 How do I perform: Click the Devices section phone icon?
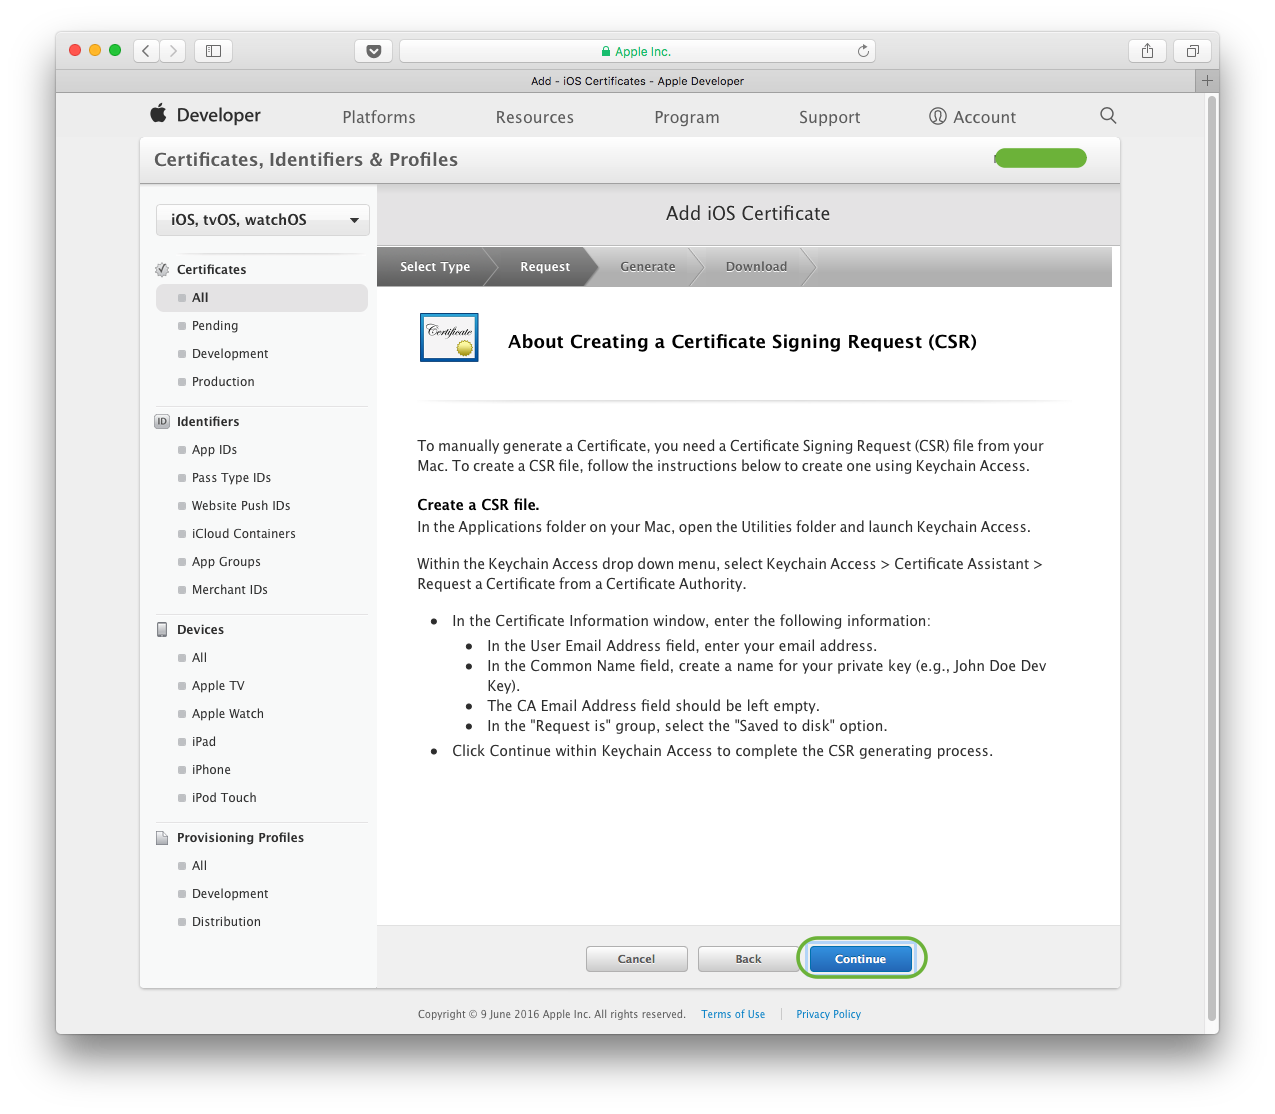click(x=162, y=630)
